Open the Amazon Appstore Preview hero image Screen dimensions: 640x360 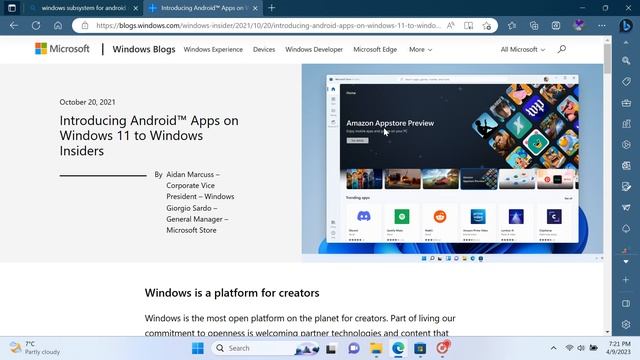click(452, 163)
